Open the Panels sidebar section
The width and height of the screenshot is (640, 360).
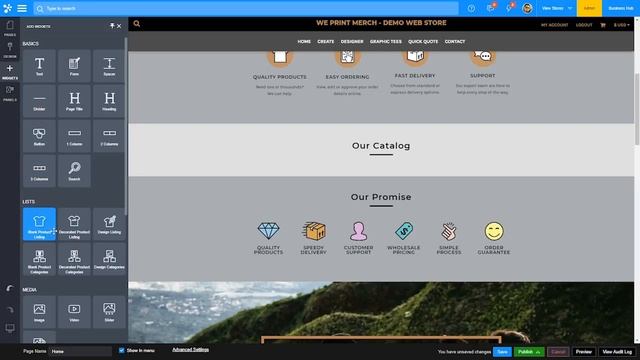tap(10, 93)
